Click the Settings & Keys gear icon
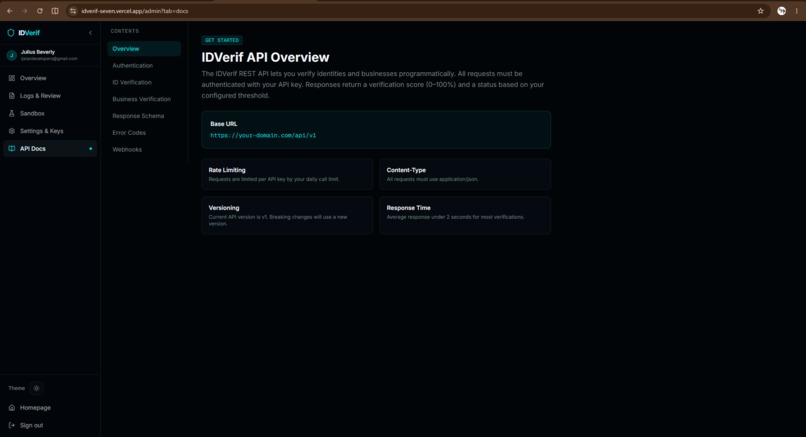Image resolution: width=806 pixels, height=437 pixels. (x=12, y=131)
